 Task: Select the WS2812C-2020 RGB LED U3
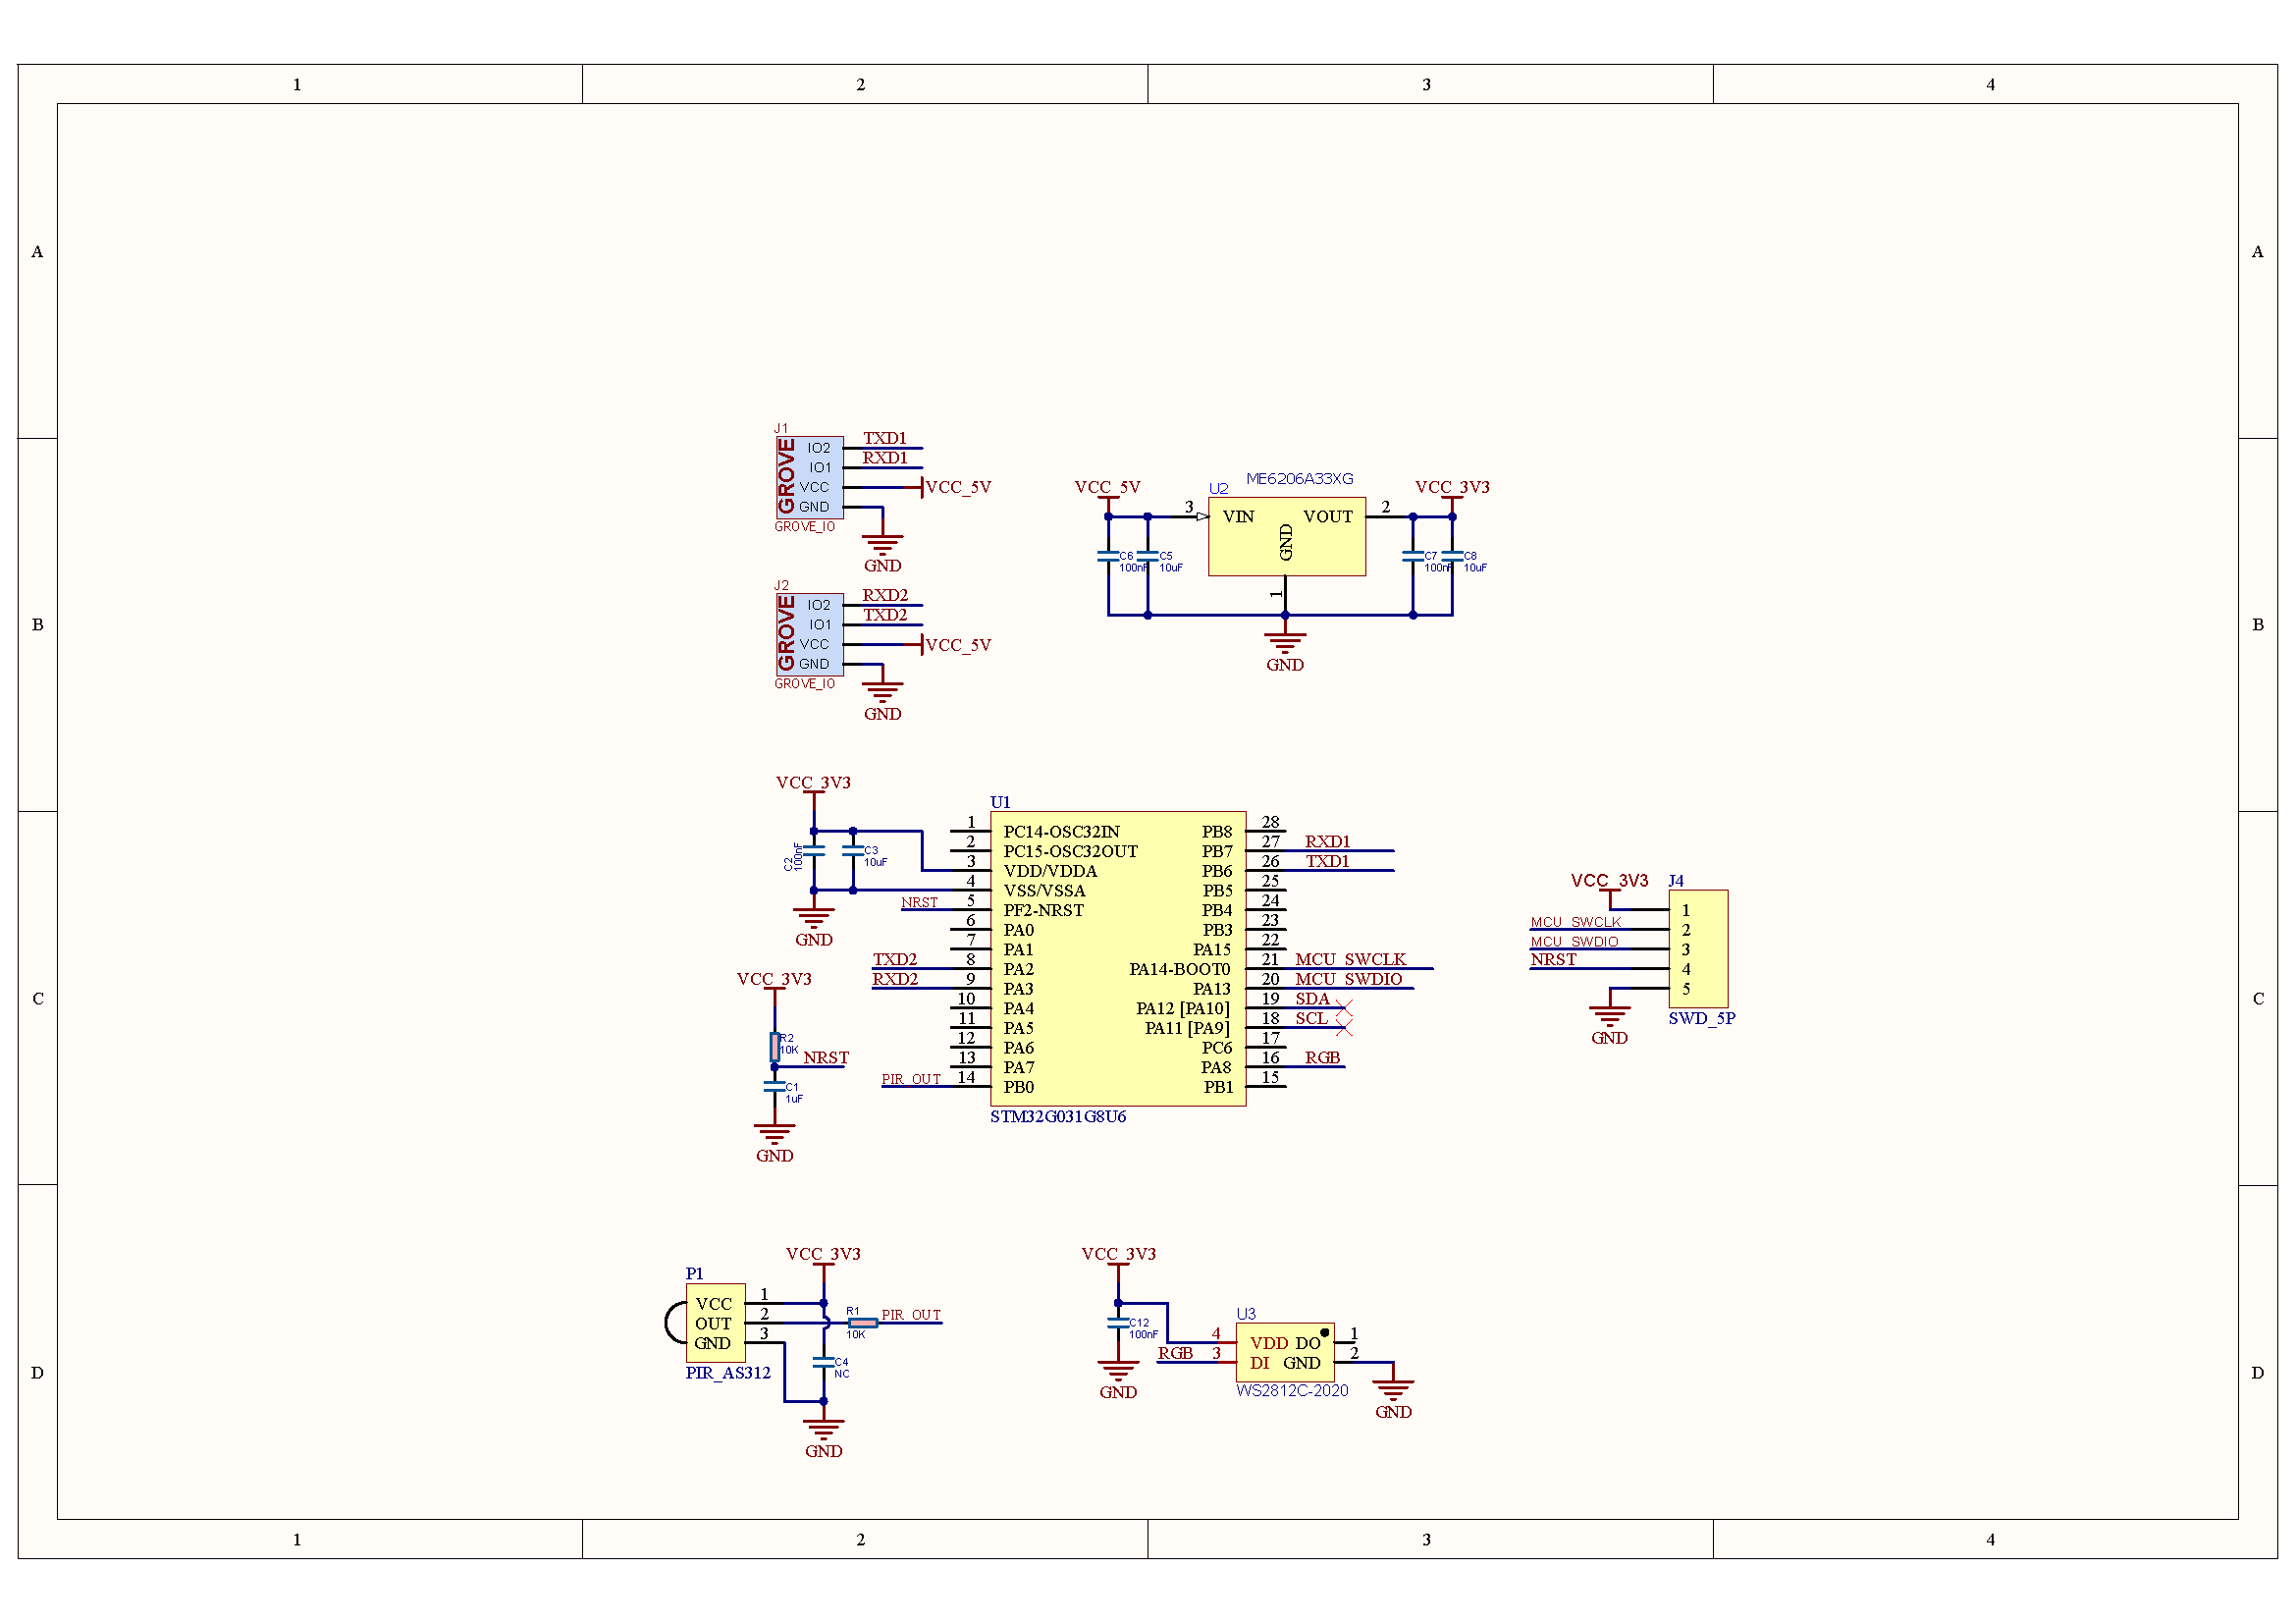coord(1285,1352)
